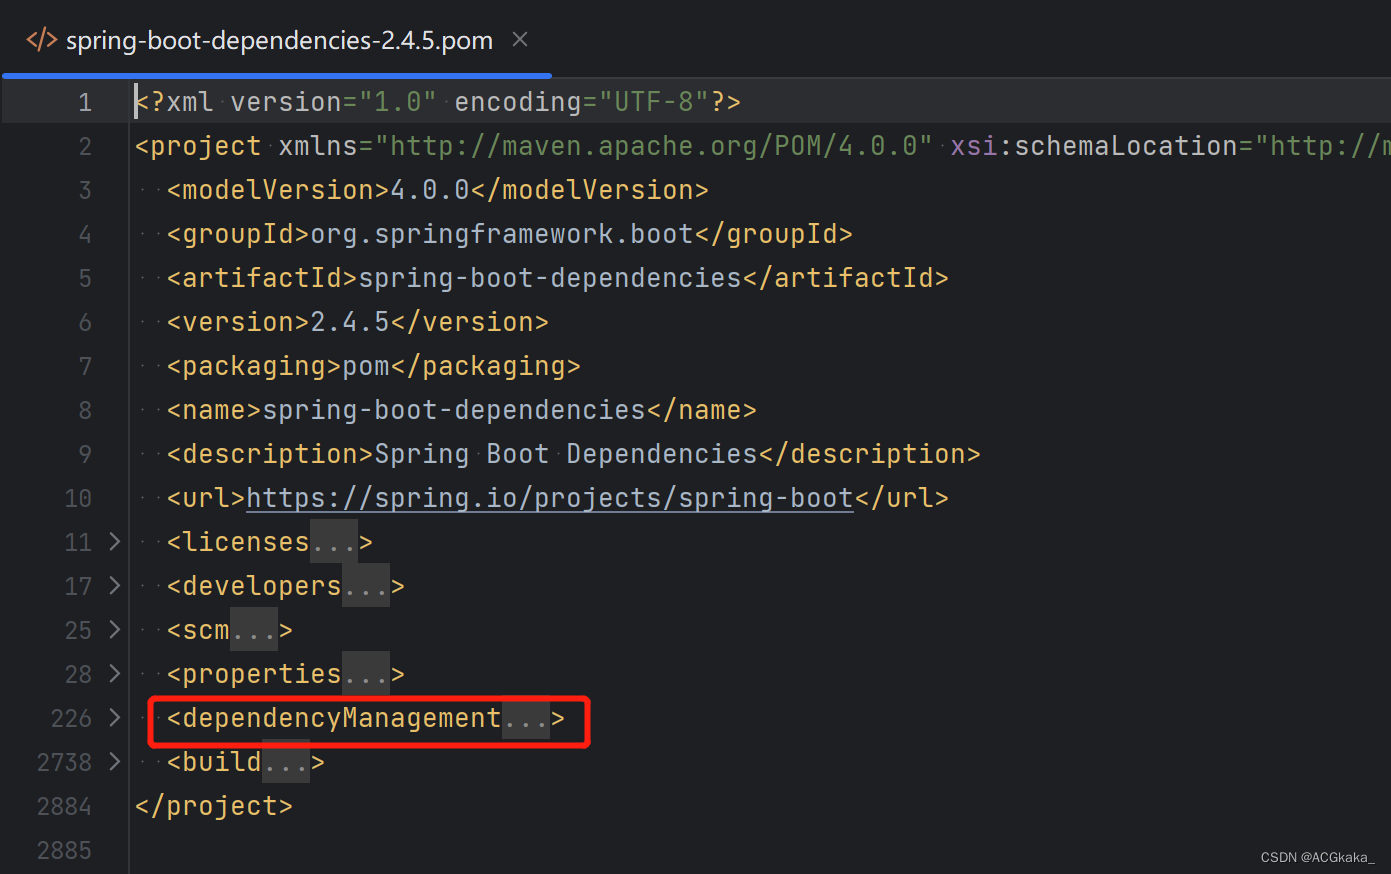
Task: Click the modelVersion 4.0.0 line
Action: click(438, 190)
